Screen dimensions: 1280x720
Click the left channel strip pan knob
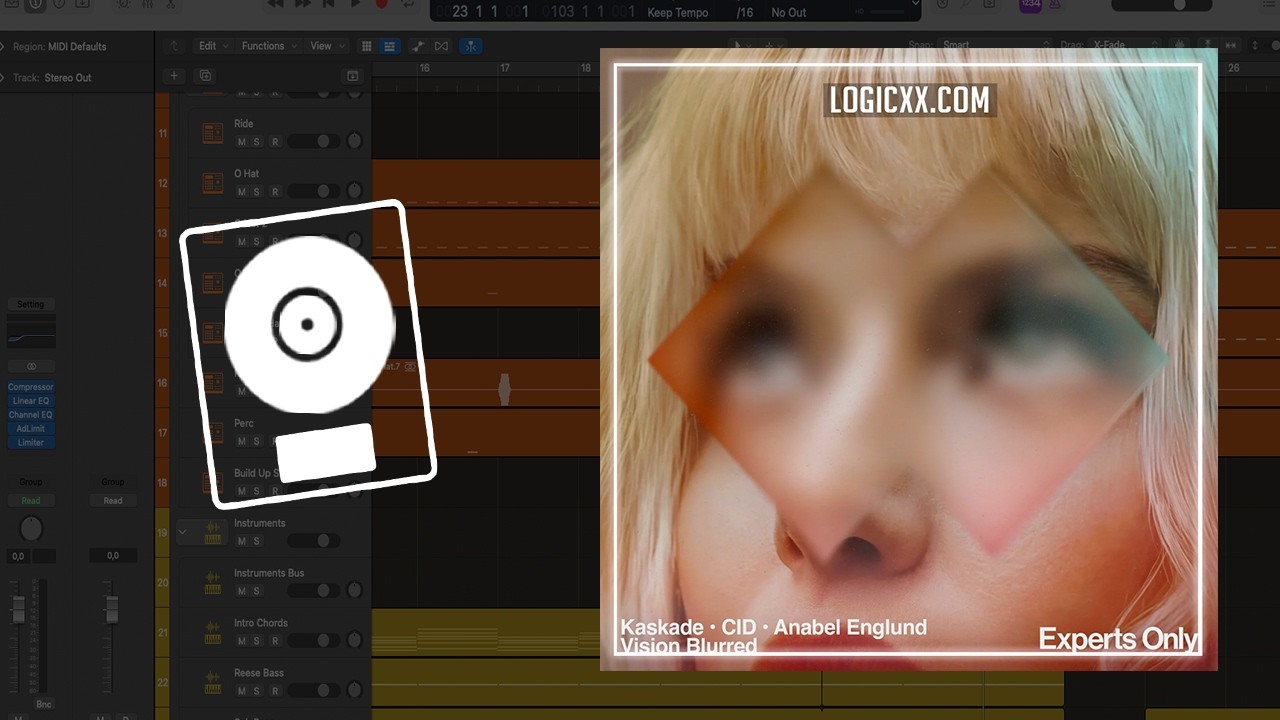point(31,529)
